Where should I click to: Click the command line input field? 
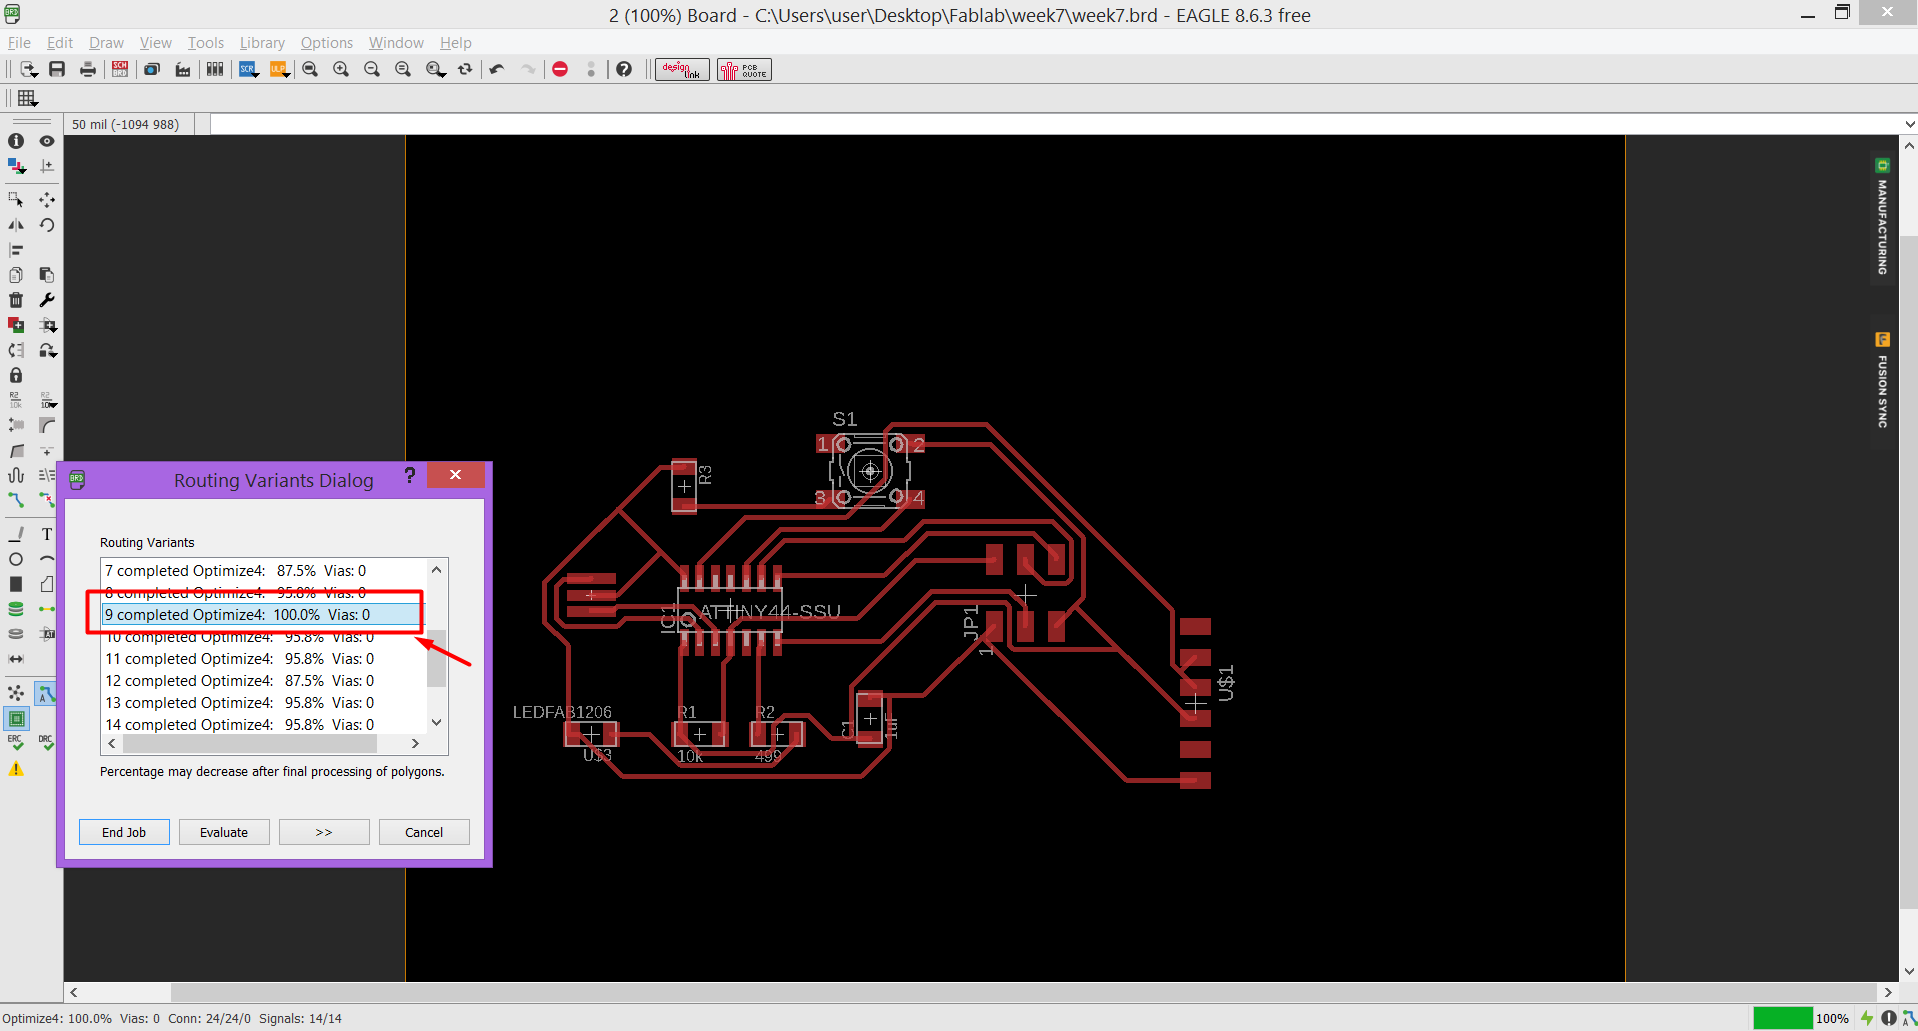(1055, 124)
